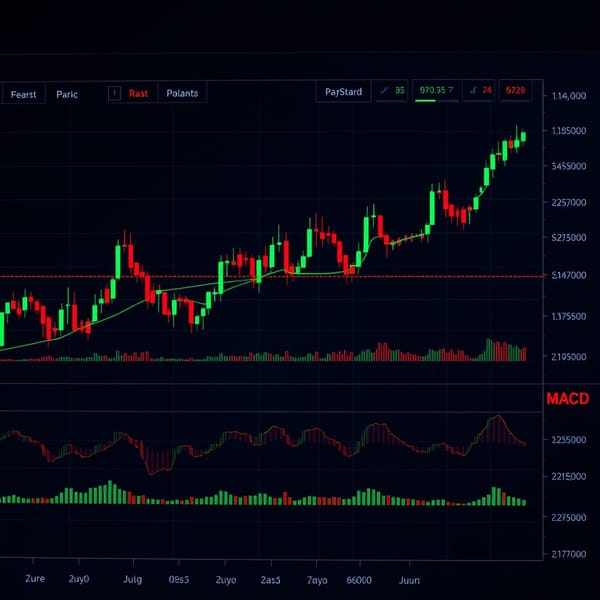The height and width of the screenshot is (600, 600).
Task: Click the 1,185000 price axis label
Action: [569, 131]
